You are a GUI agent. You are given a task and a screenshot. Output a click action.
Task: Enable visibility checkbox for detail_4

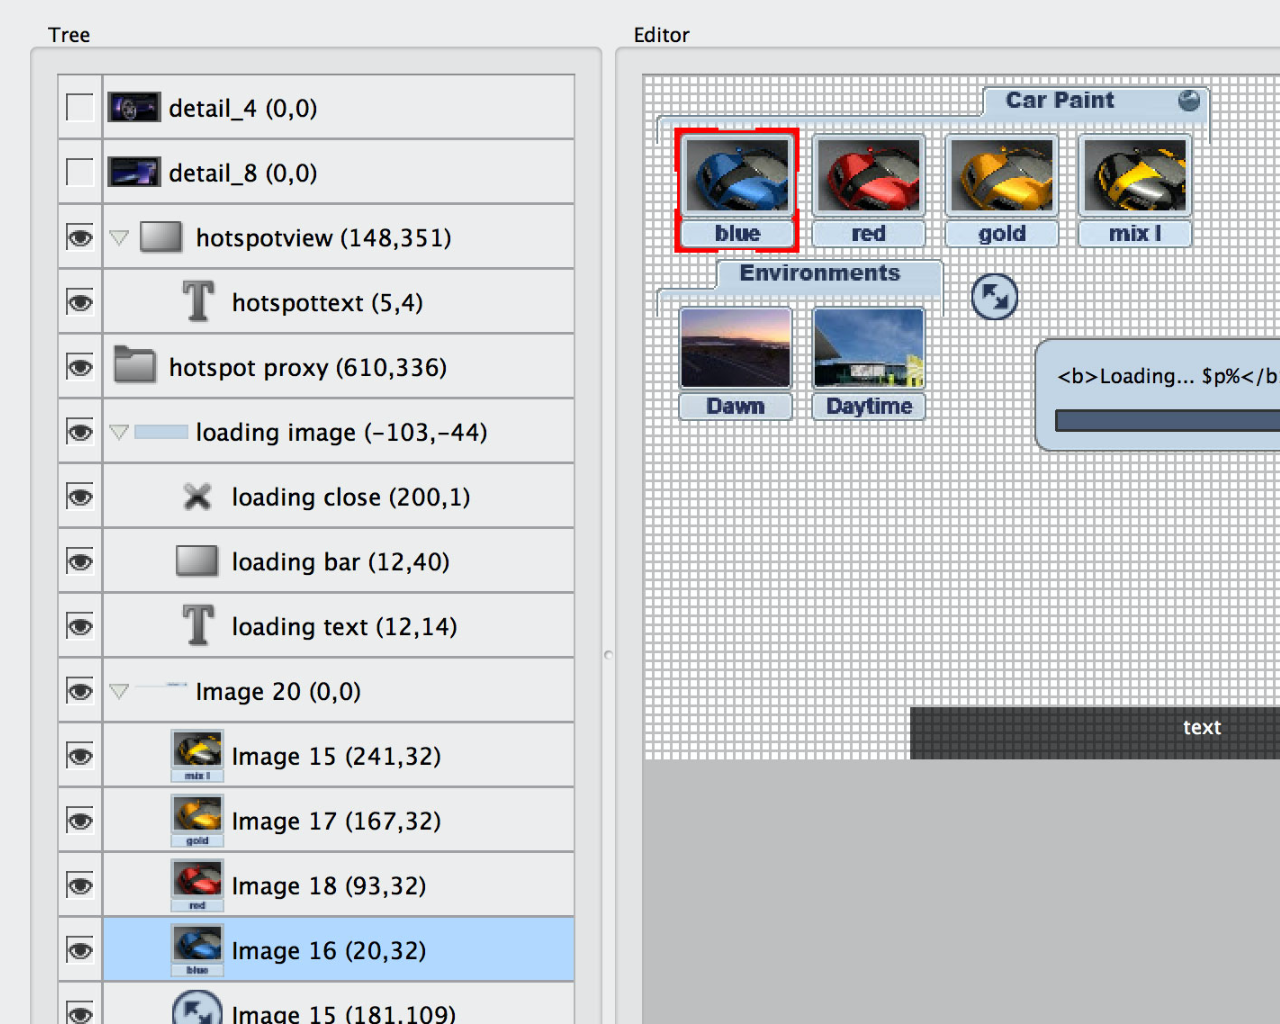80,107
